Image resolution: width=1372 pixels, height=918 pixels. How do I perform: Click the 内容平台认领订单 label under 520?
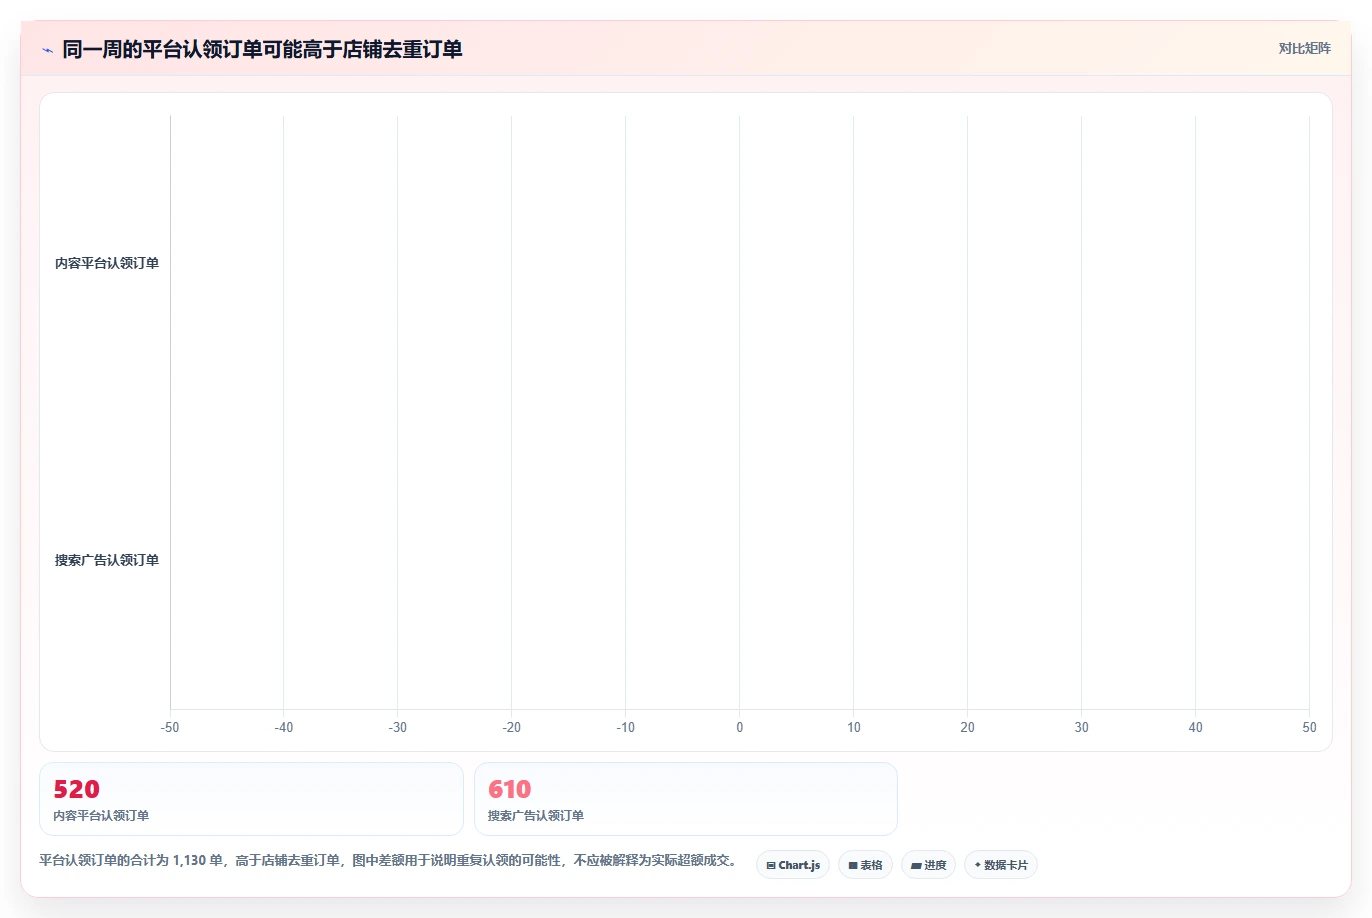(x=101, y=816)
